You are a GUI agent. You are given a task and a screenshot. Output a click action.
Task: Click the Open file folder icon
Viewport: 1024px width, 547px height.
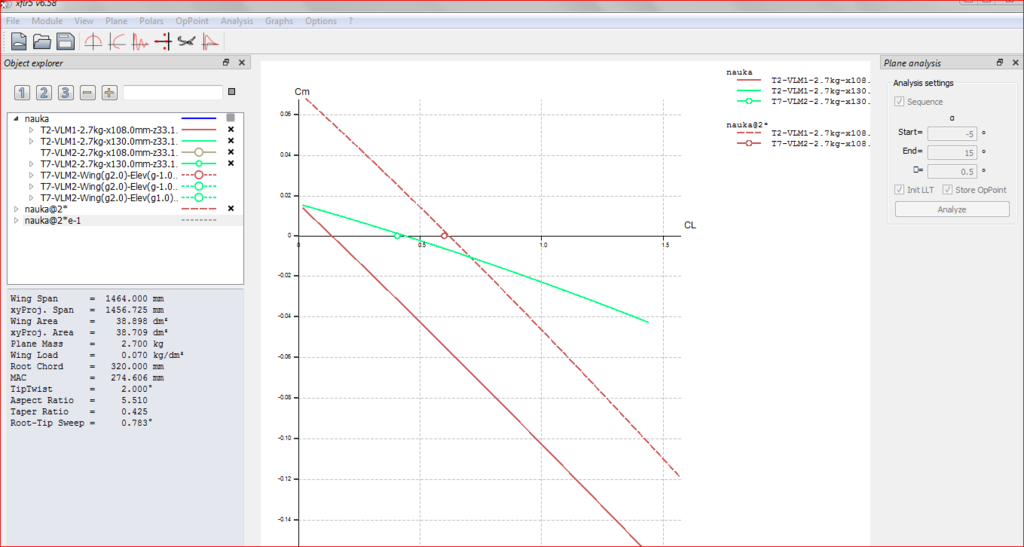coord(42,41)
